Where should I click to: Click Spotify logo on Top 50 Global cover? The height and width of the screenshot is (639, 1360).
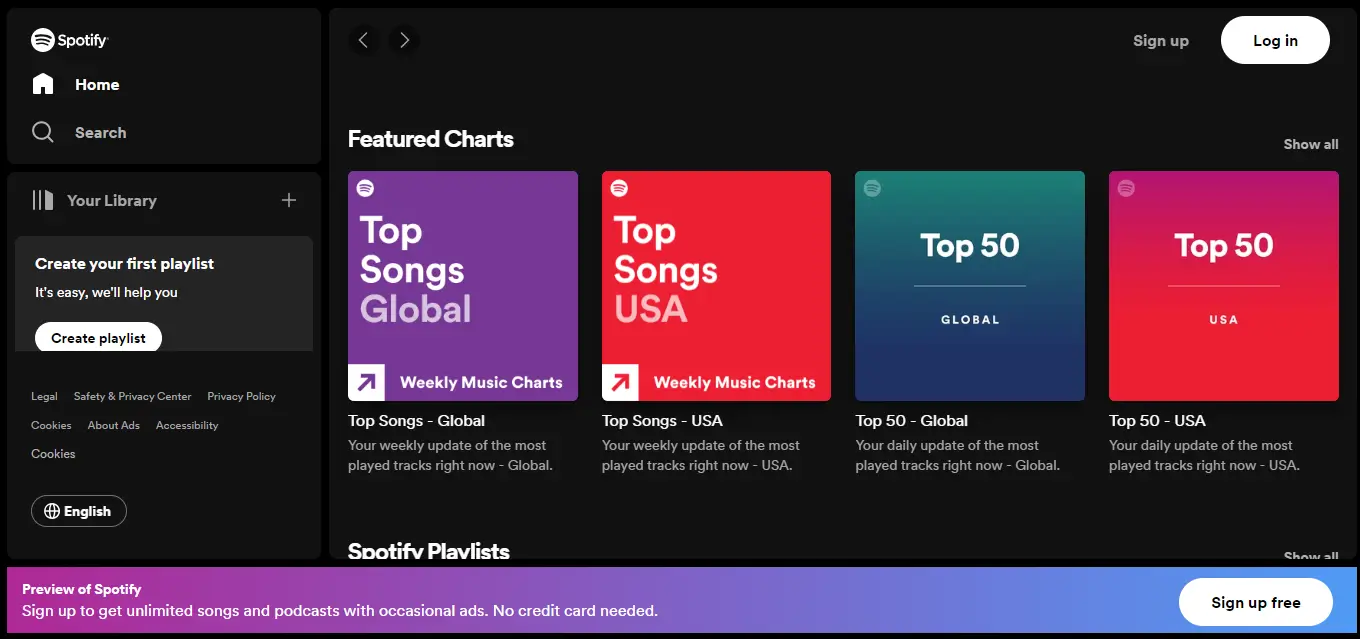coord(873,188)
